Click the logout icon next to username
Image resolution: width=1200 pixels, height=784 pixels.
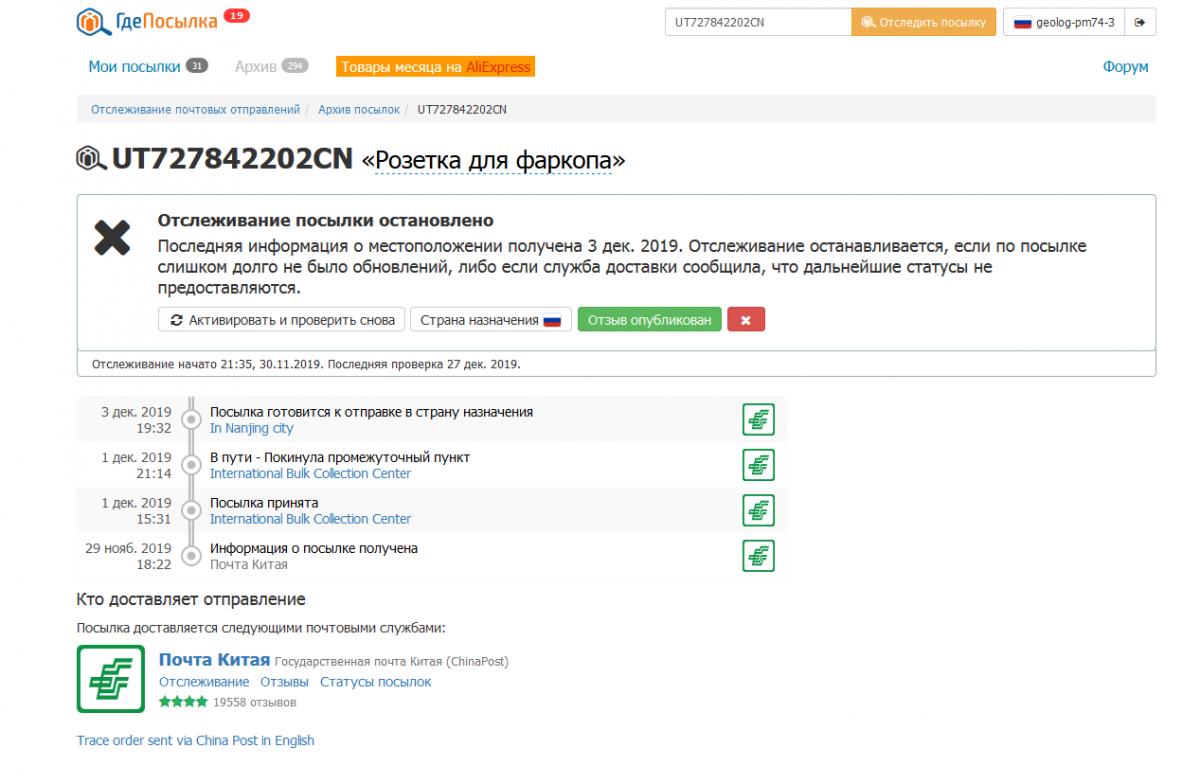click(1140, 22)
